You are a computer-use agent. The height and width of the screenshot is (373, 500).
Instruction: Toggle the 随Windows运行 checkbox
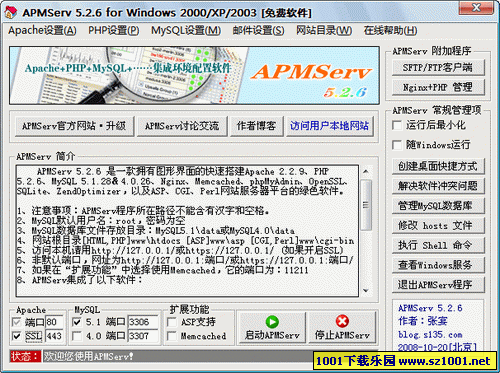(397, 145)
